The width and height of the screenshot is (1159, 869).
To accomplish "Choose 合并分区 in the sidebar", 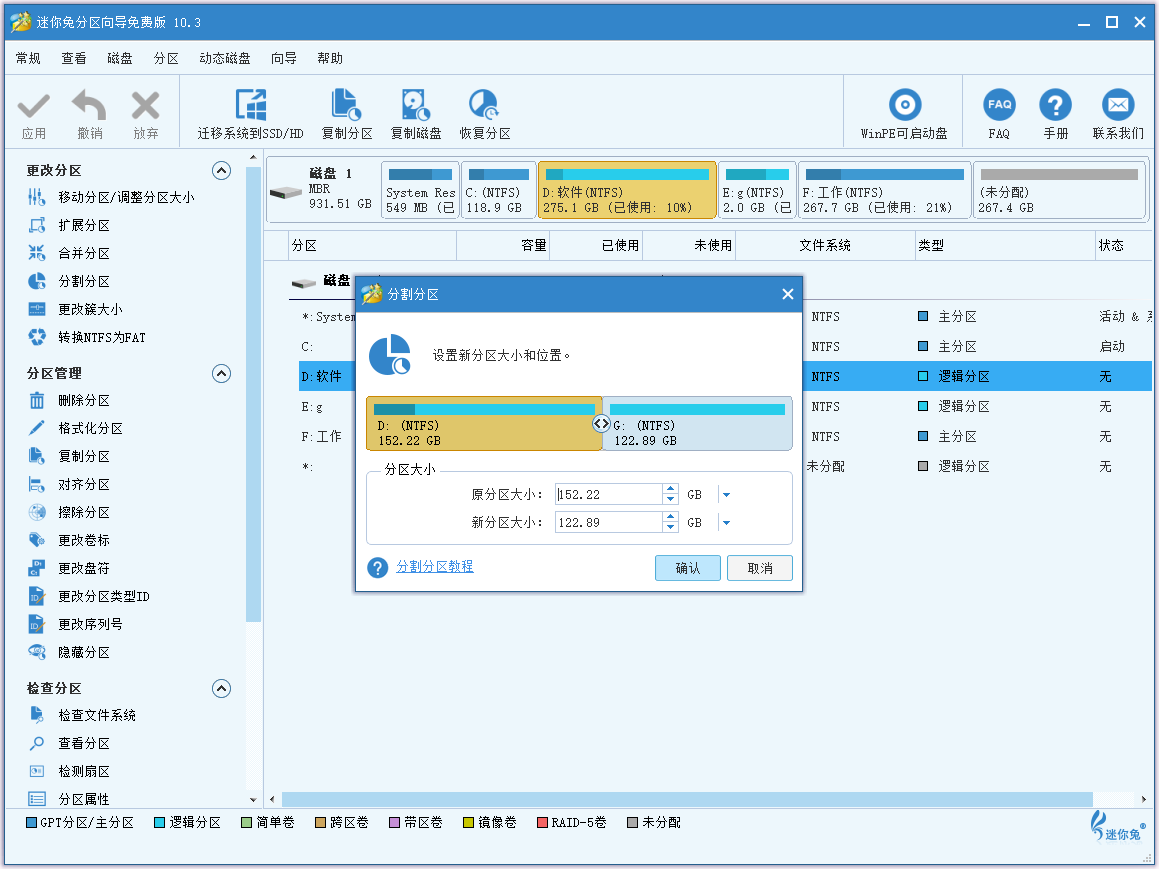I will tap(84, 253).
